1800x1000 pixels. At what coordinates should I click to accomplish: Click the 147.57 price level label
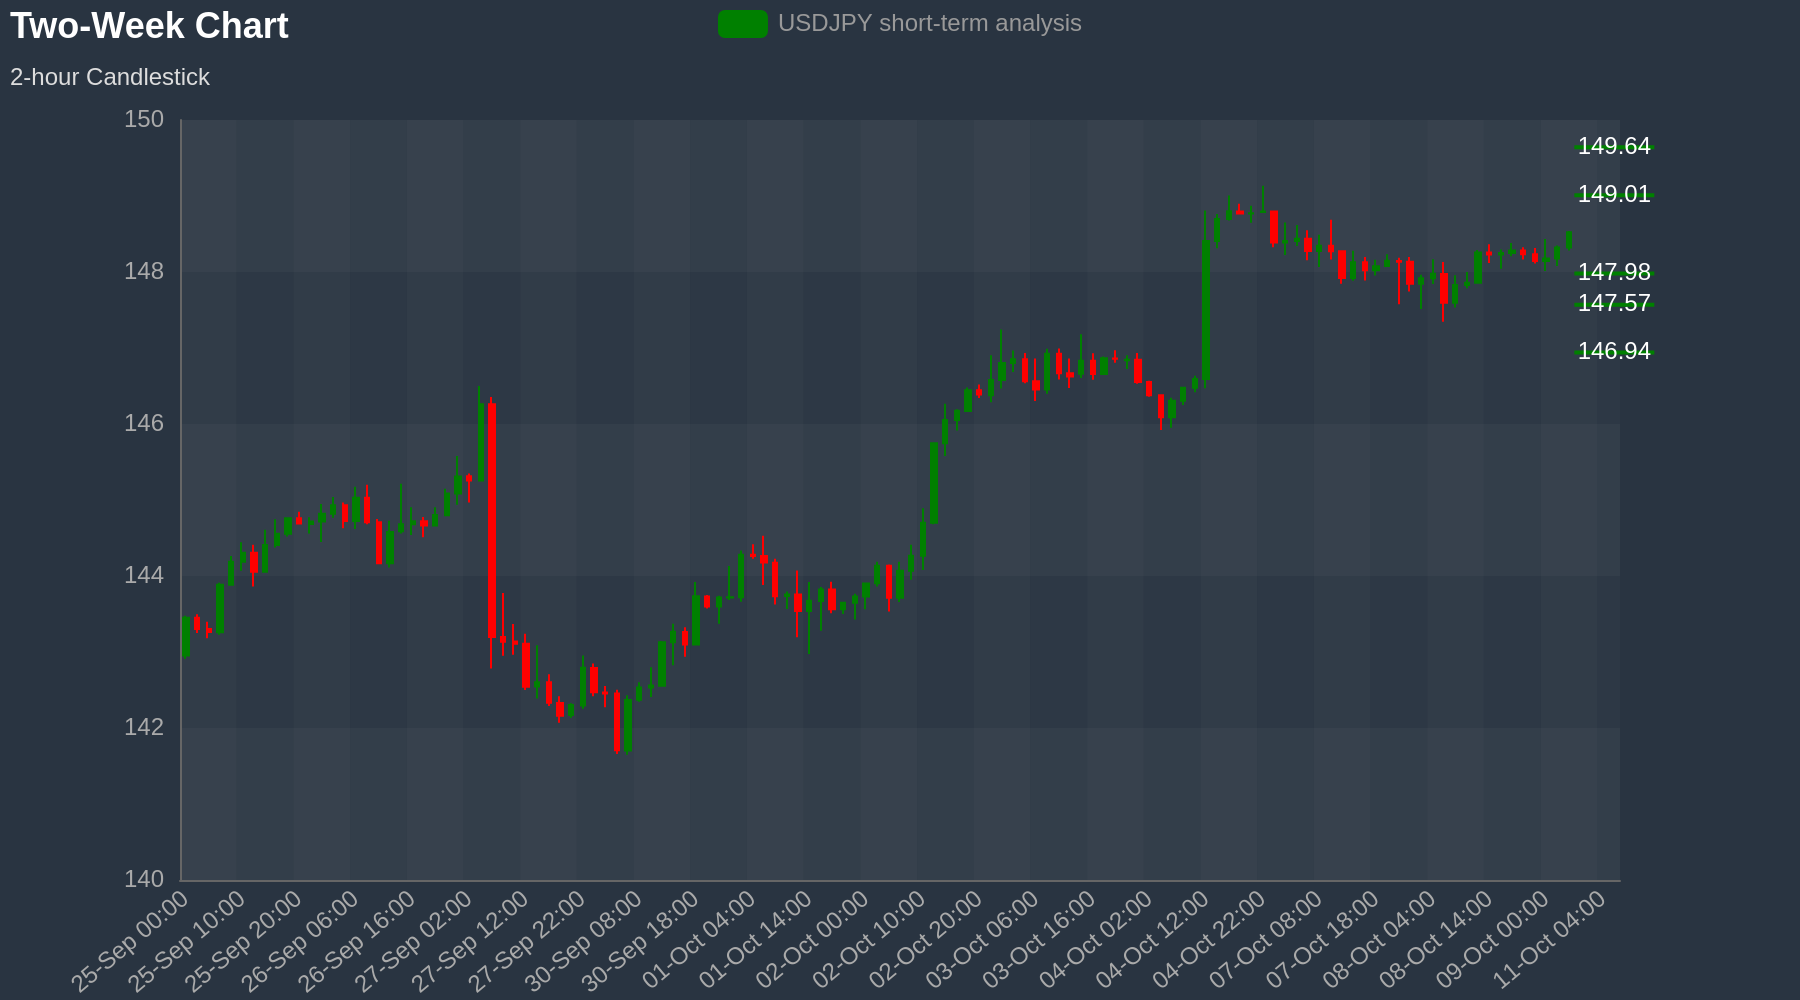[x=1613, y=303]
